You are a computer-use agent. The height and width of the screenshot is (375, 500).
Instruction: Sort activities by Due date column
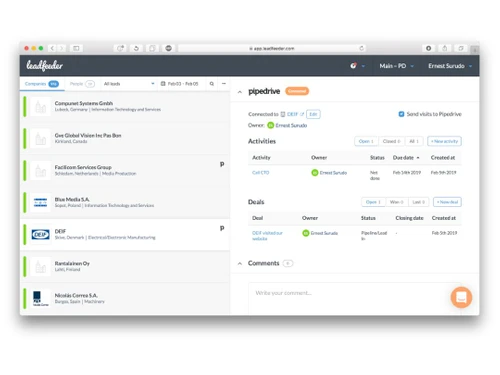click(406, 158)
